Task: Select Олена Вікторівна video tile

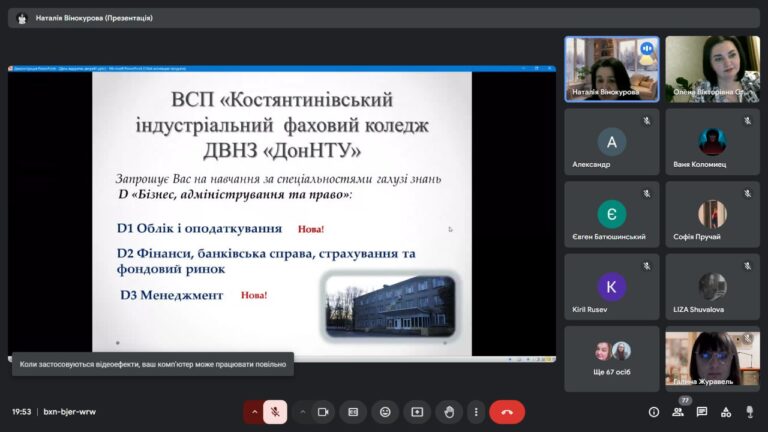Action: (713, 69)
